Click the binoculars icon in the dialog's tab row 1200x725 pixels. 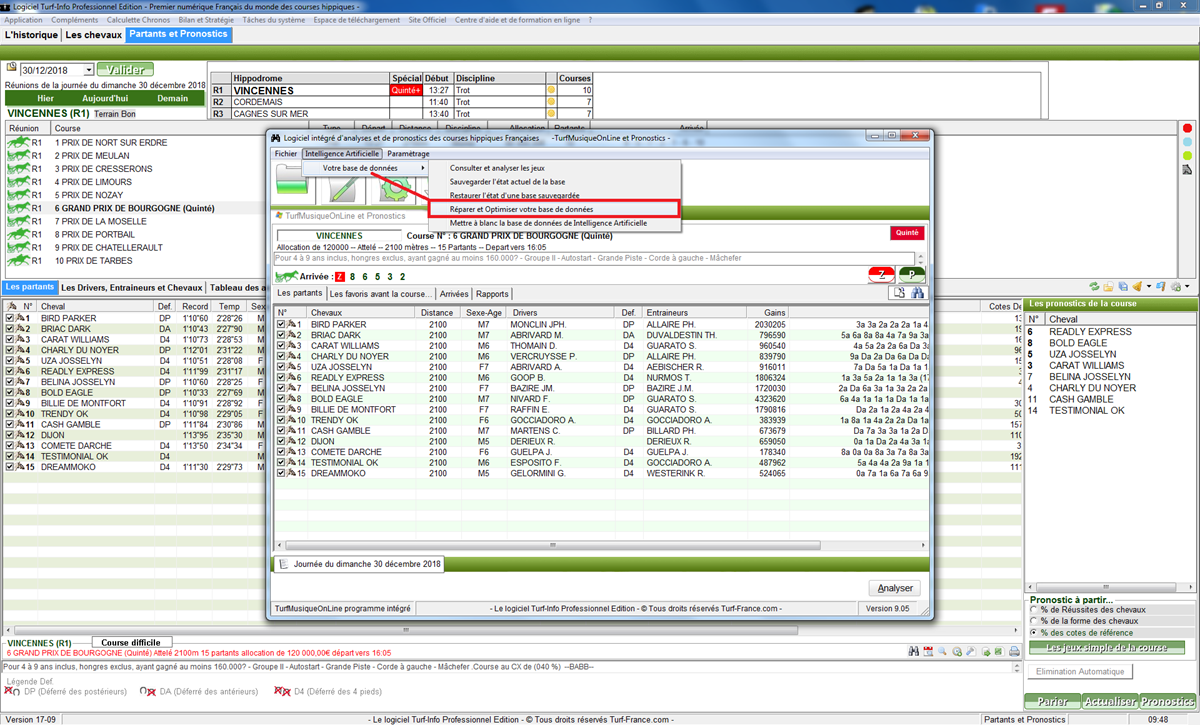[916, 293]
